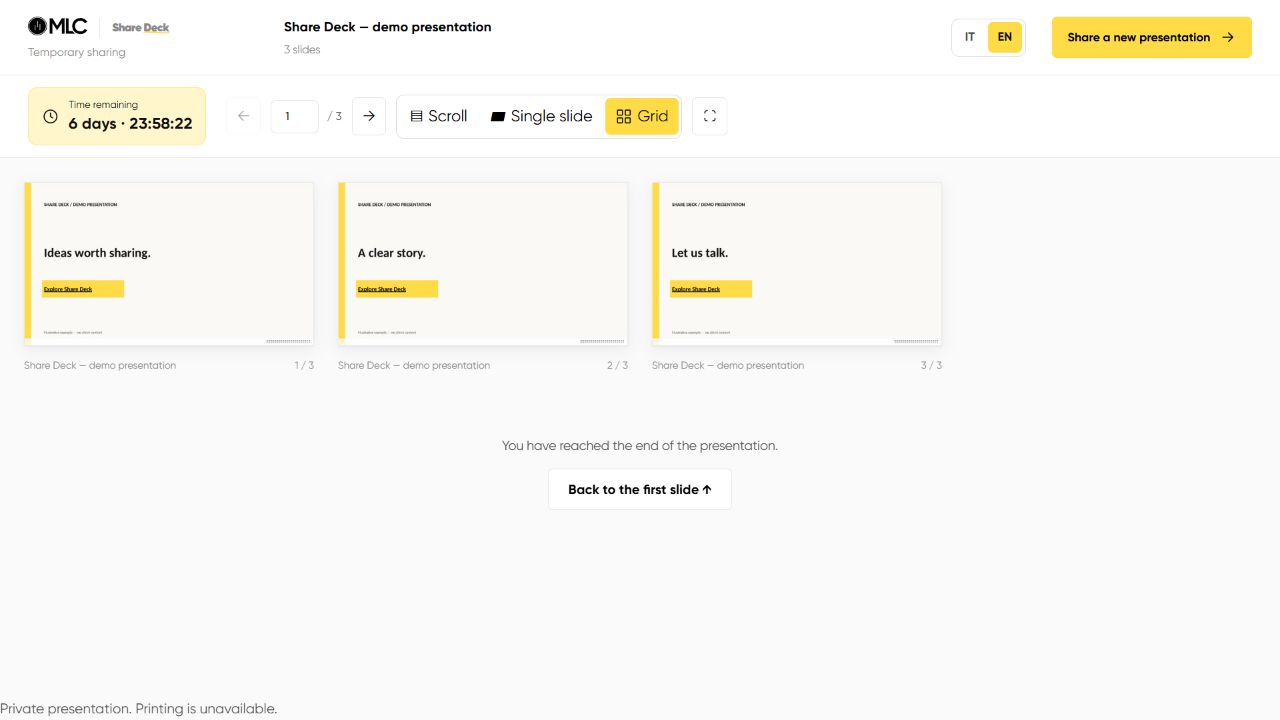Click the 3 slides subtitle text
Image resolution: width=1280 pixels, height=720 pixels.
(x=302, y=49)
